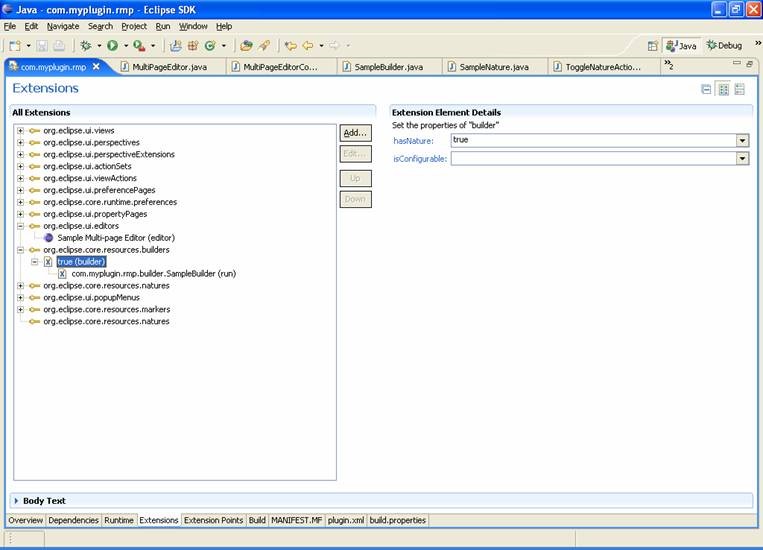This screenshot has width=763, height=550.
Task: Click the New wizard toolbar icon
Action: (15, 46)
